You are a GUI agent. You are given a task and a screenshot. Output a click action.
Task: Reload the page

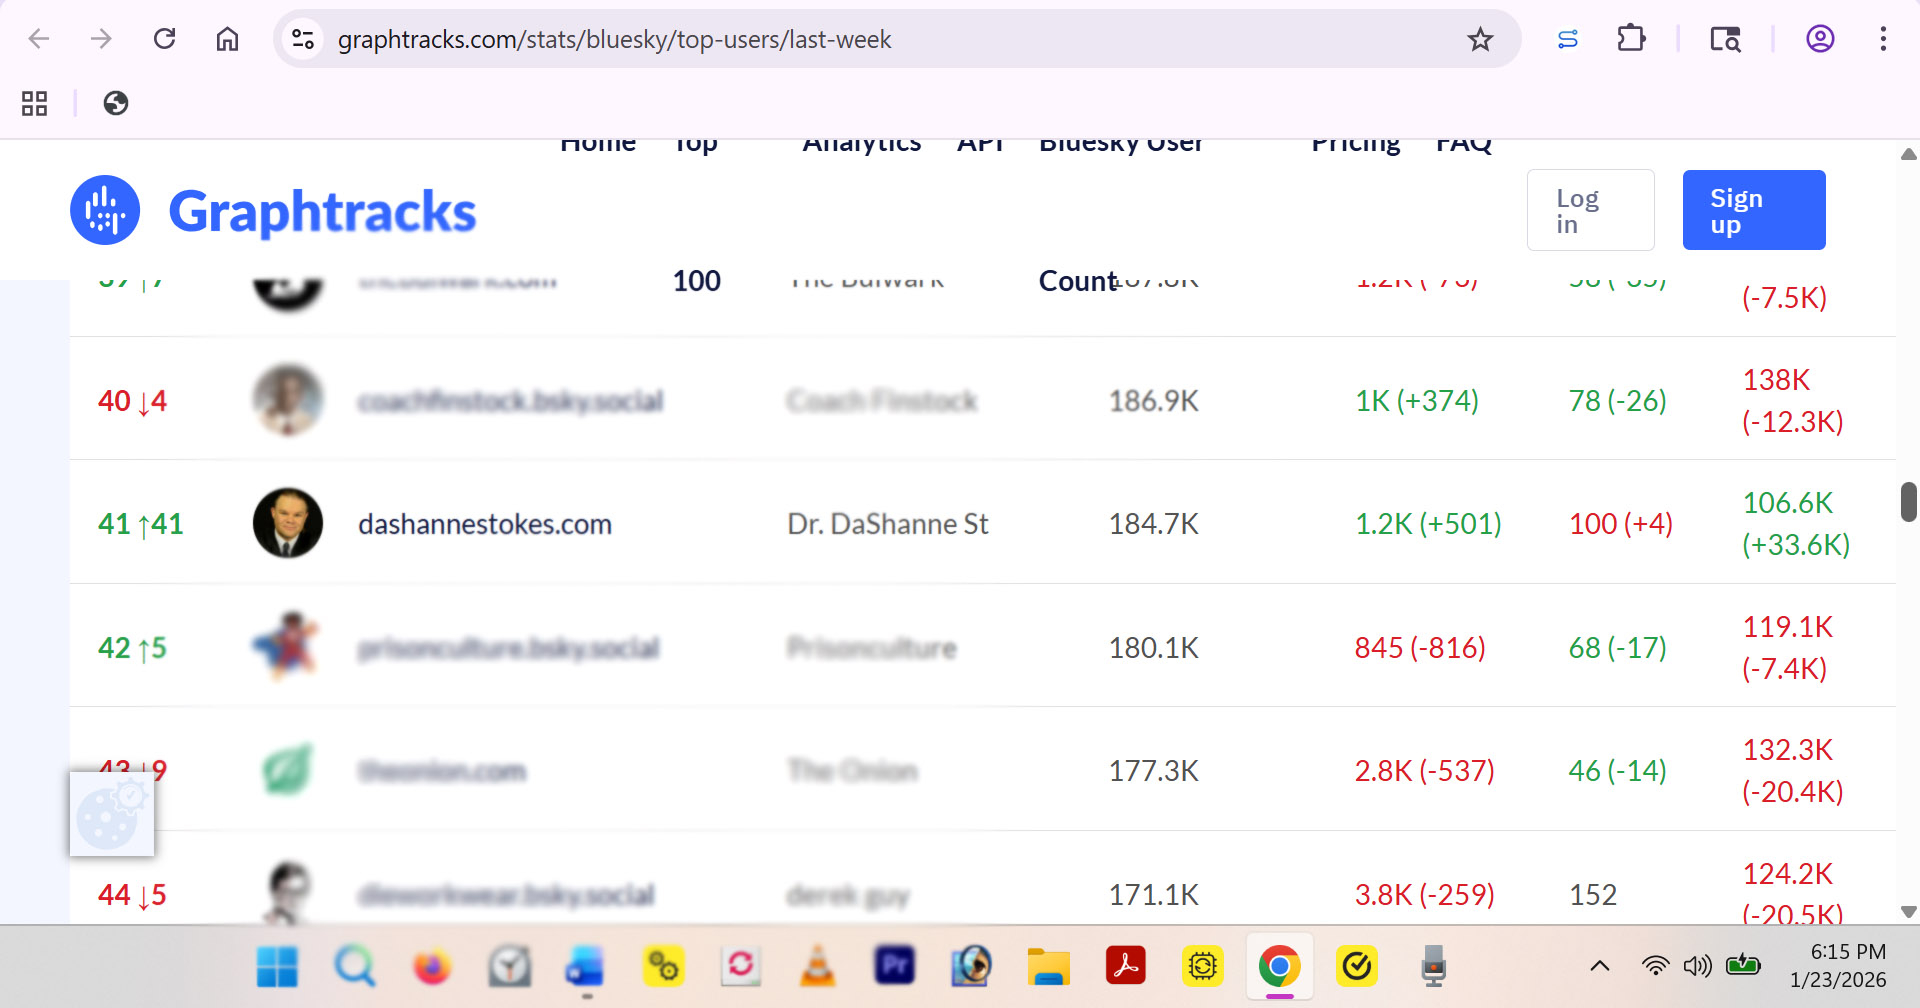pyautogui.click(x=165, y=39)
